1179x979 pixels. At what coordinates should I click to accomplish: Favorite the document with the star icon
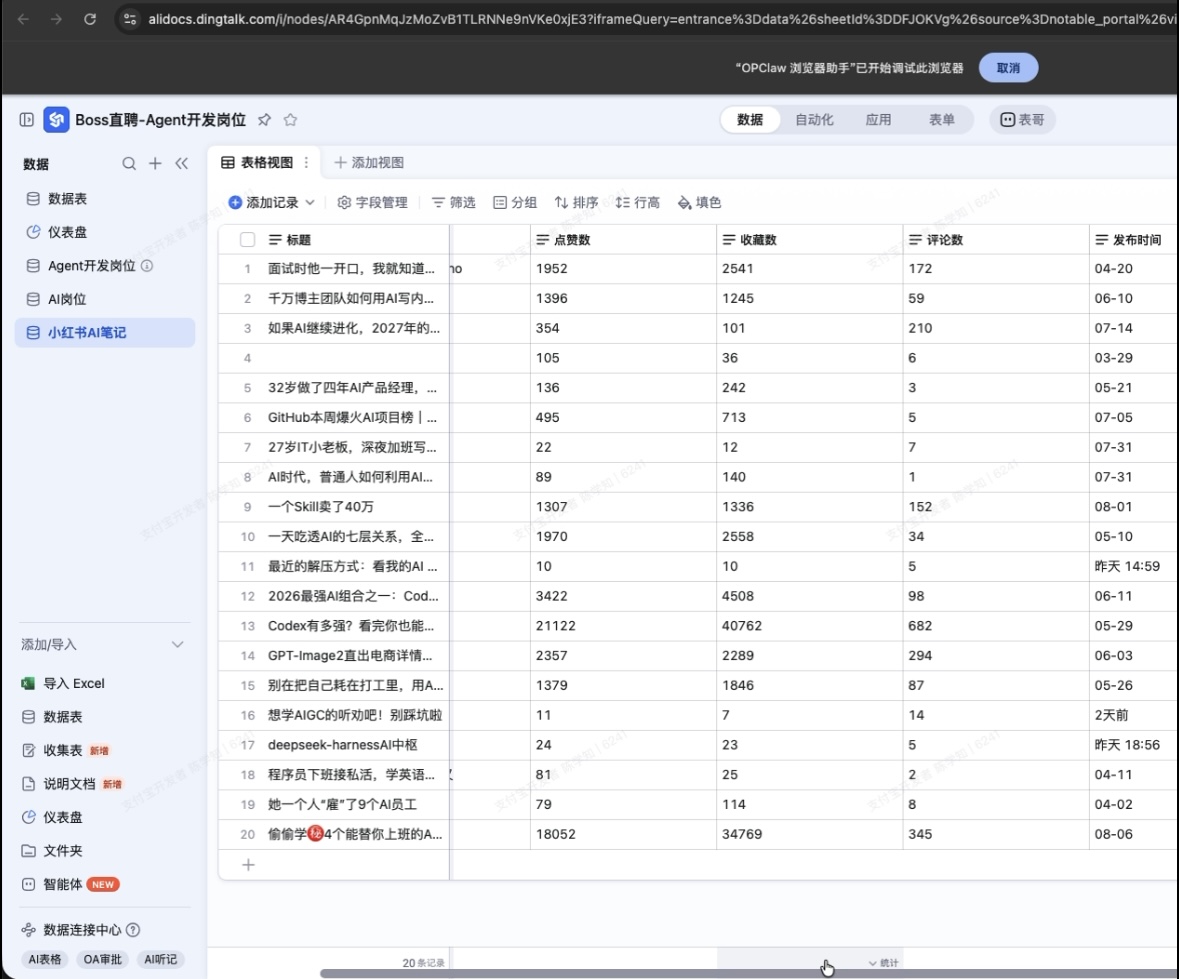pos(290,120)
